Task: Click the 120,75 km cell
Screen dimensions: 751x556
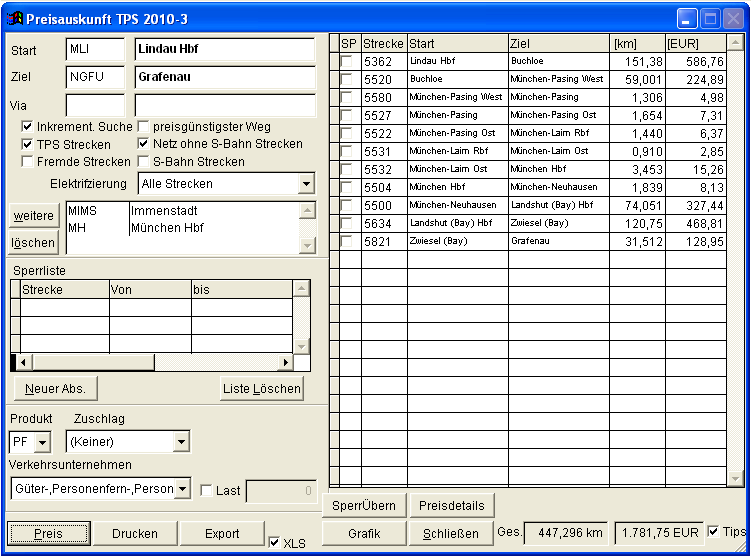Action: pyautogui.click(x=637, y=223)
